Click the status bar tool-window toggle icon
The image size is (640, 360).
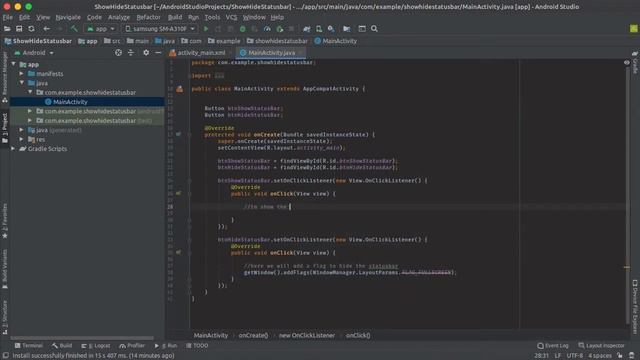tap(5, 356)
